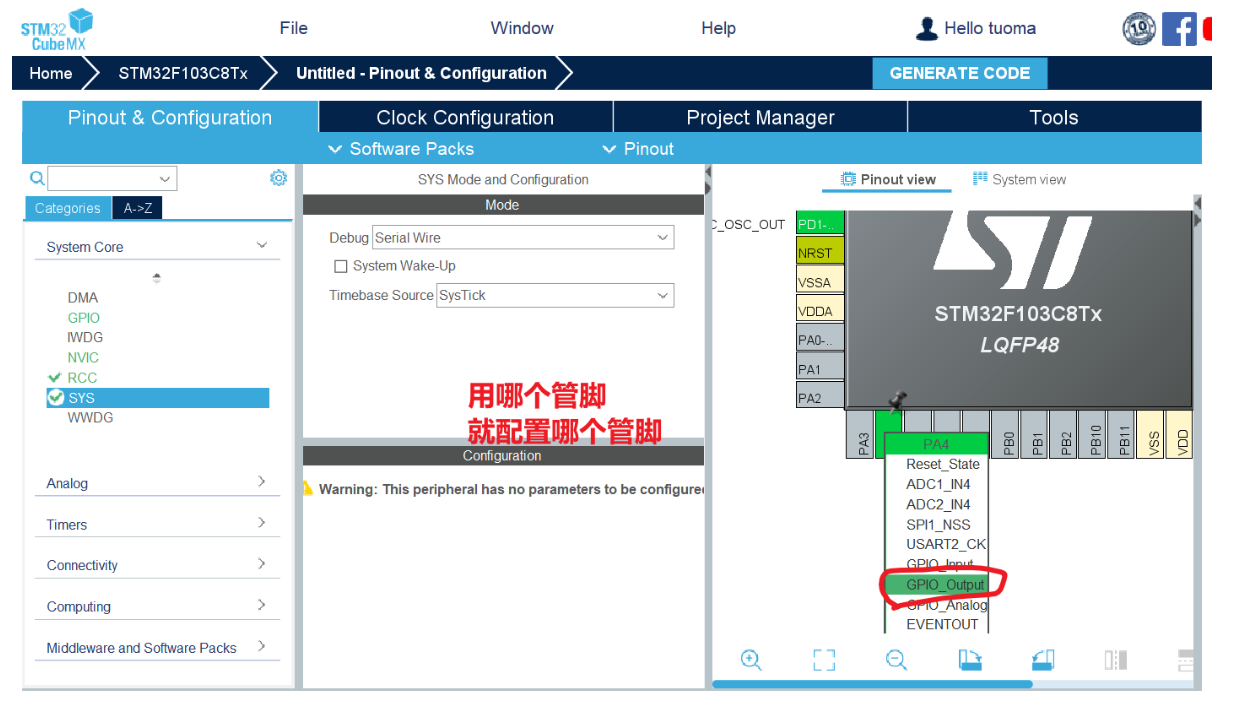The height and width of the screenshot is (722, 1237).
Task: Click the green checkmark icon beside SYS
Action: 56,398
